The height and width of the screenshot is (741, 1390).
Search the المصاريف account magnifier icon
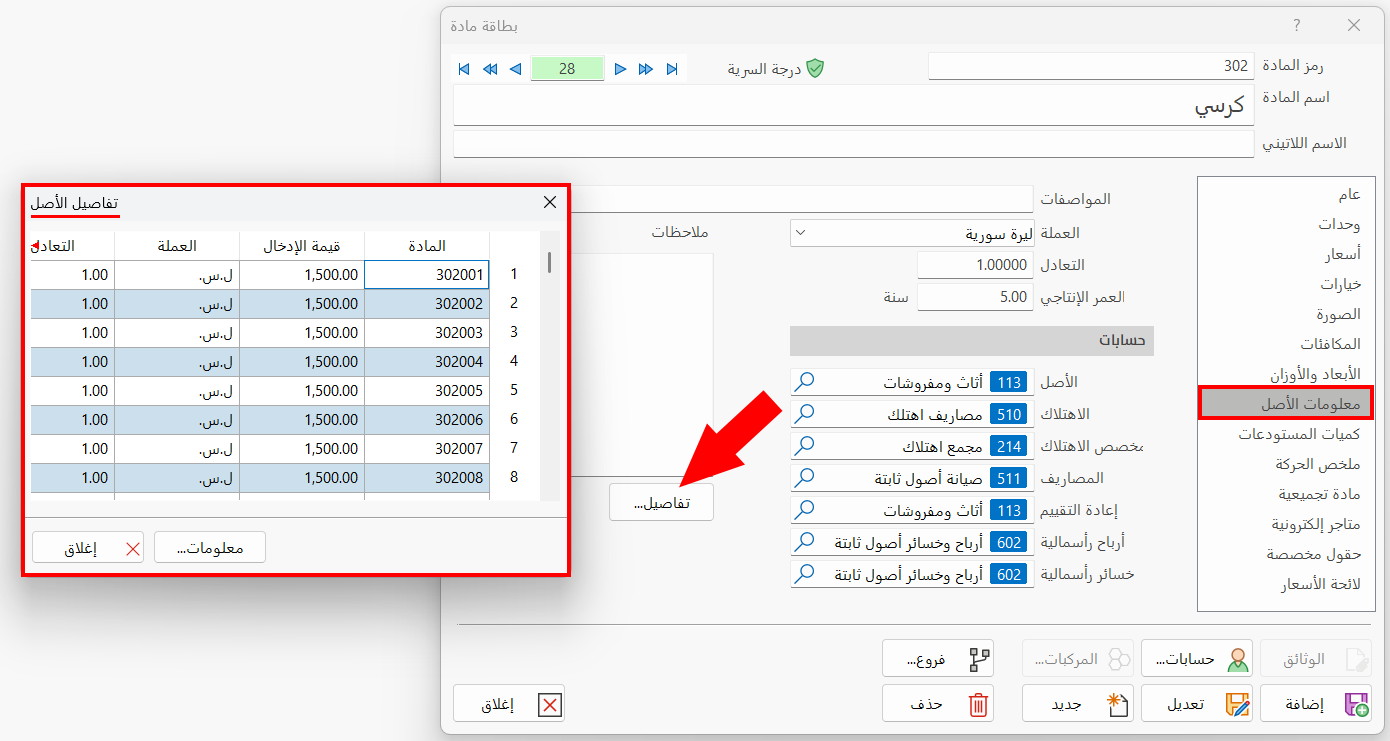[x=804, y=478]
